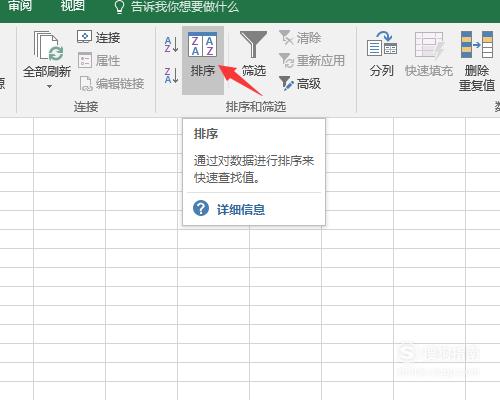Click the lightbulb Tell Me icon
The image size is (500, 400).
point(119,7)
